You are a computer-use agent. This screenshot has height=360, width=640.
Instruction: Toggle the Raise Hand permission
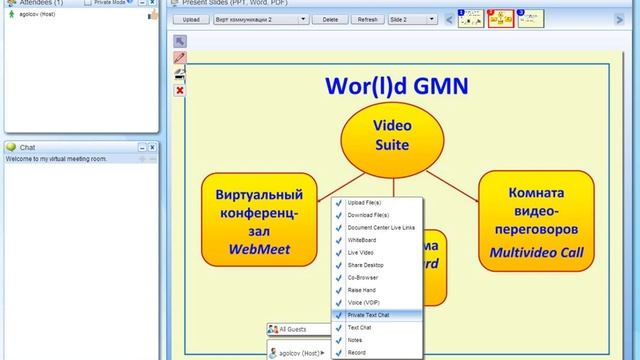377,290
